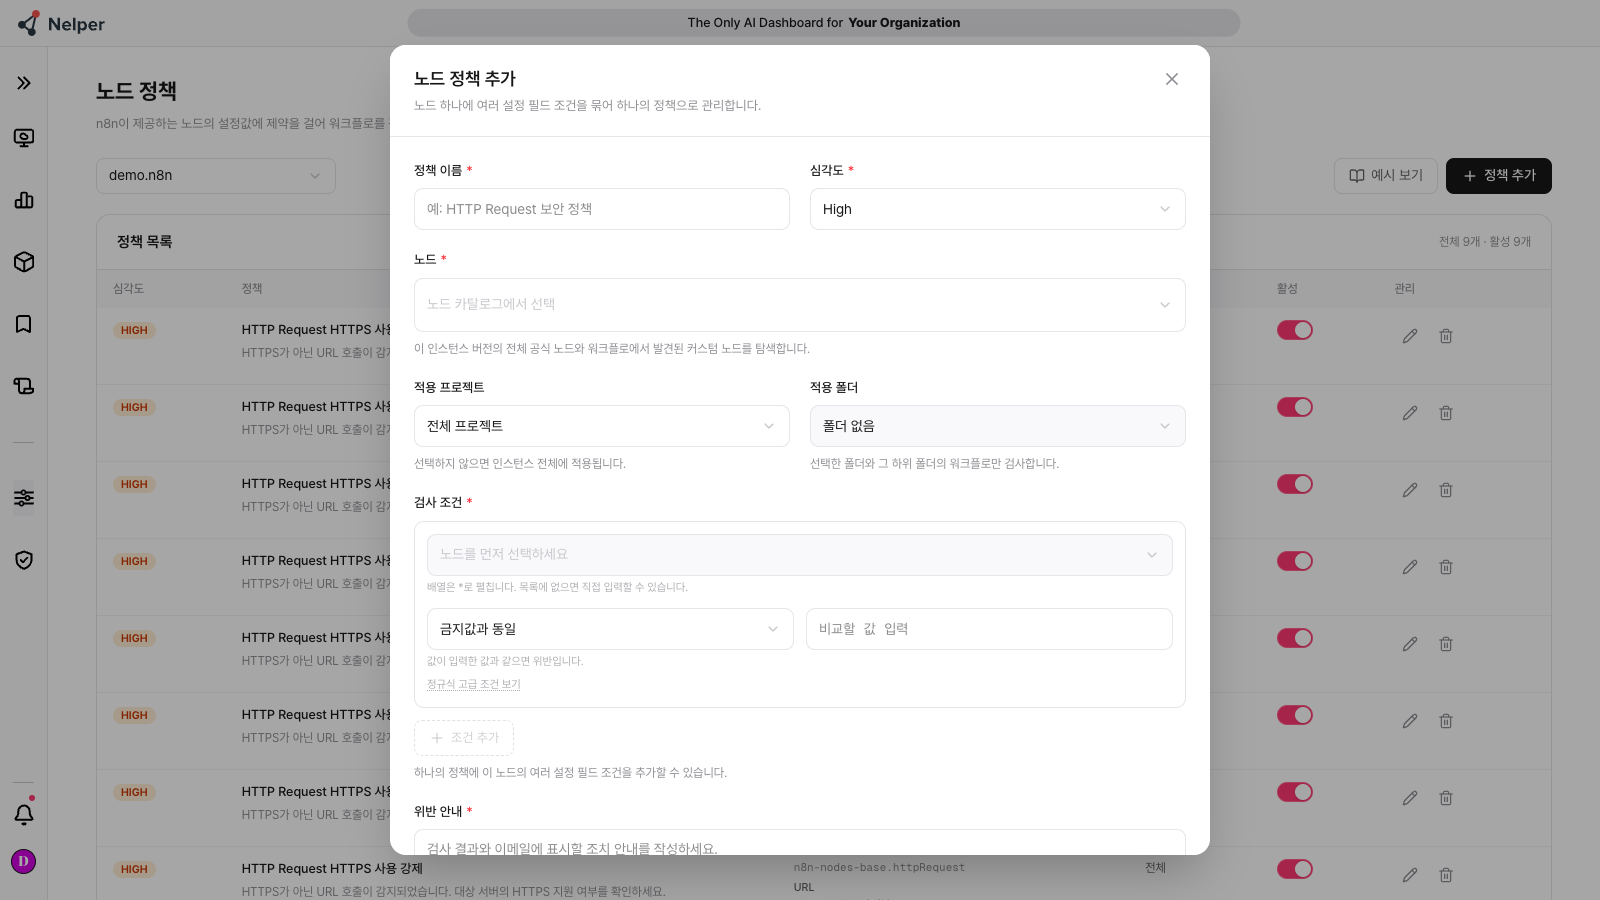Open the bookmark sidebar icon
This screenshot has width=1600, height=900.
[x=24, y=324]
